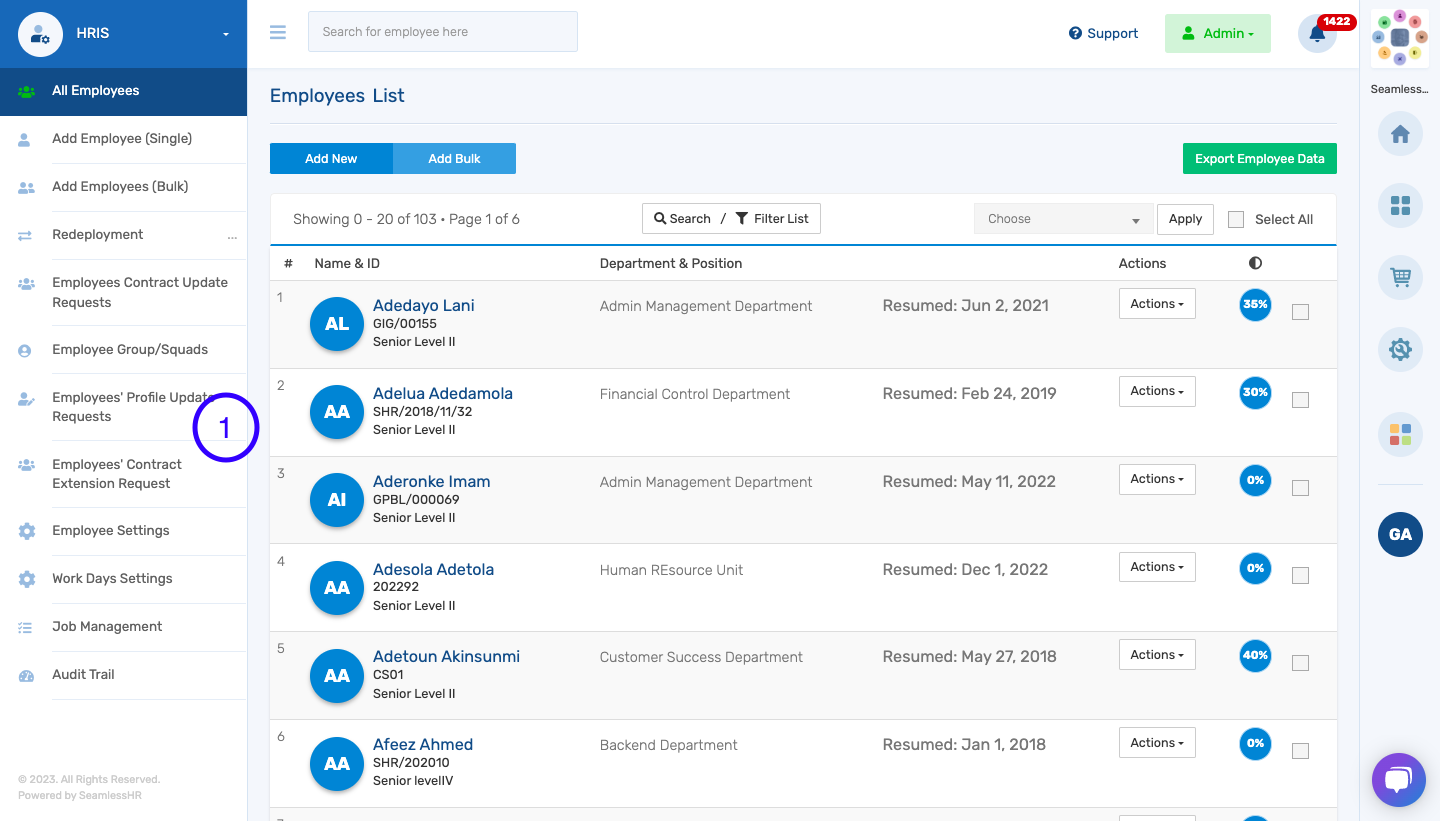Select the Redeployment sidebar icon
Image resolution: width=1440 pixels, height=821 pixels.
pos(26,234)
